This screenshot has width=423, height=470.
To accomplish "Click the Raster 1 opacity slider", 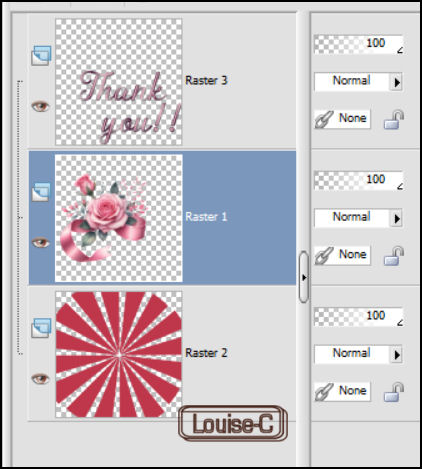I will [359, 181].
